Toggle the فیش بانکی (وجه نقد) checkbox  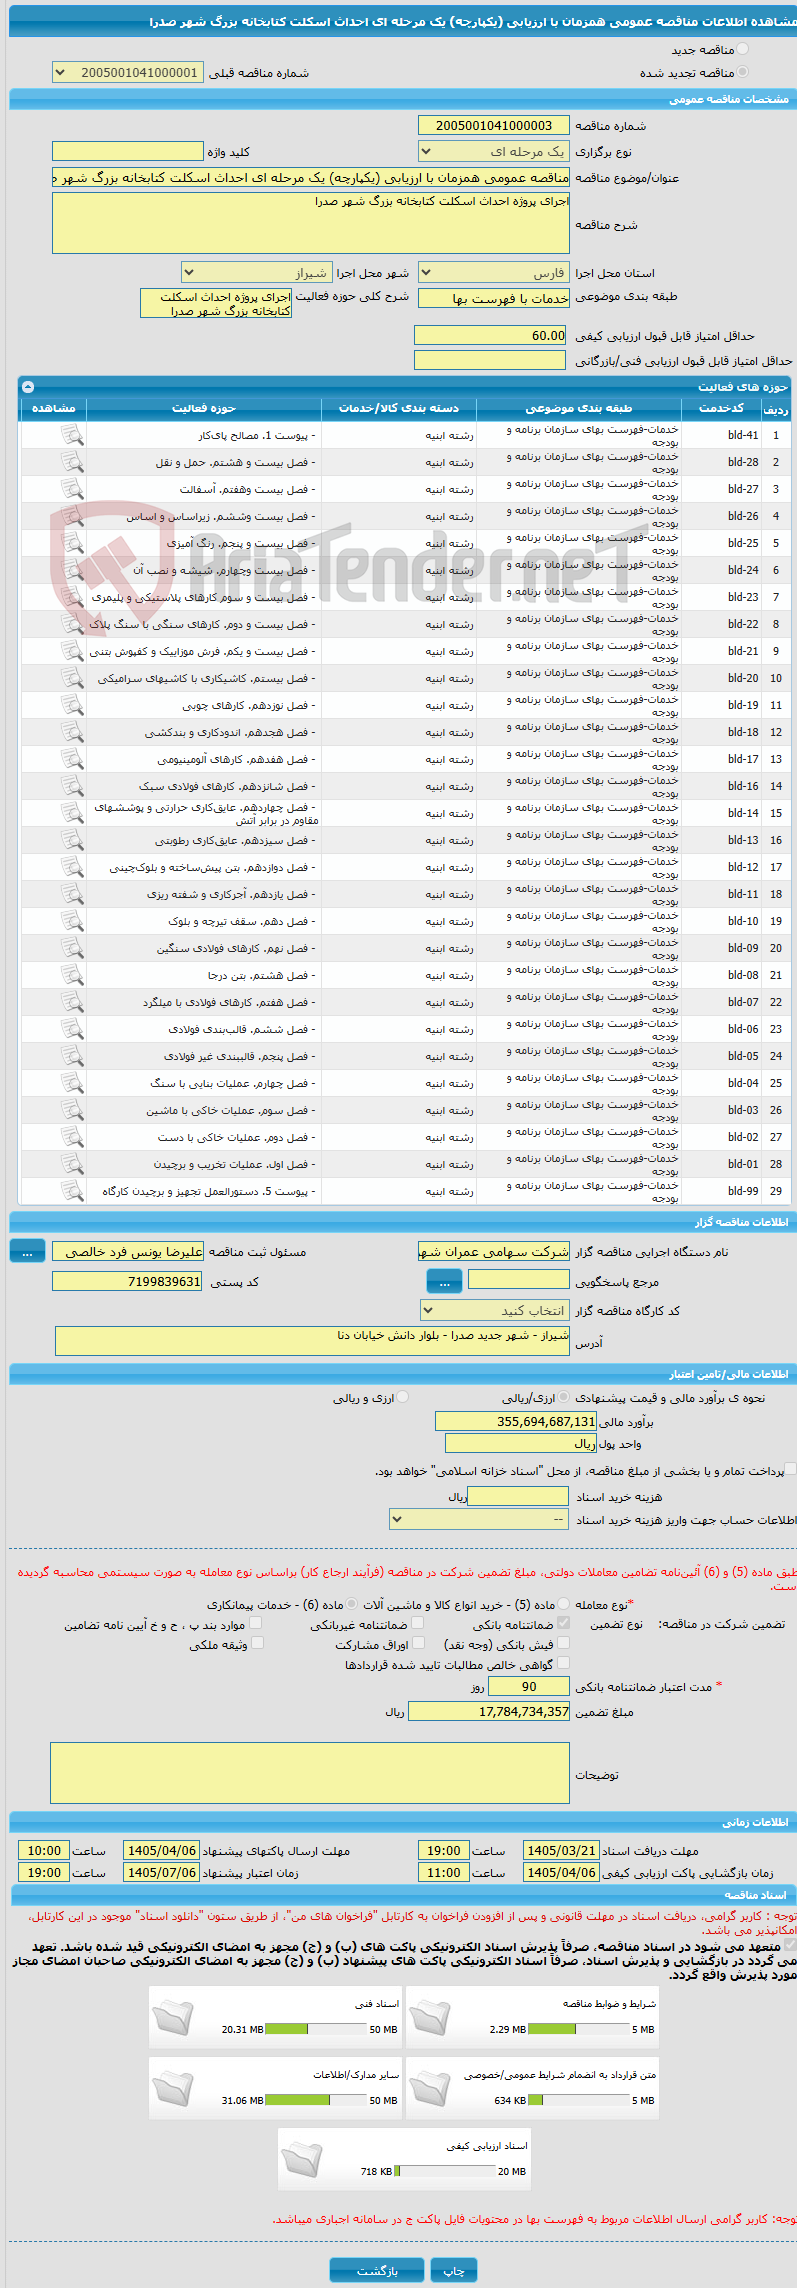pos(563,1643)
